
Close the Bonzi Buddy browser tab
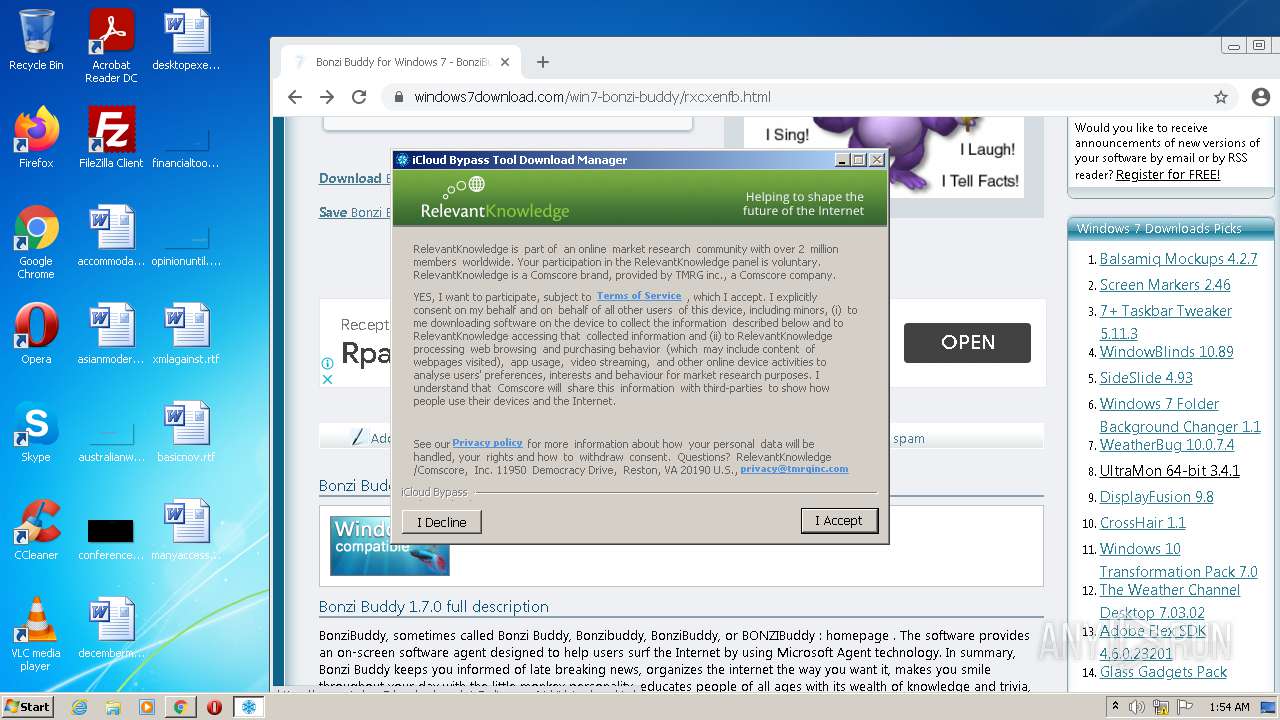pos(505,62)
